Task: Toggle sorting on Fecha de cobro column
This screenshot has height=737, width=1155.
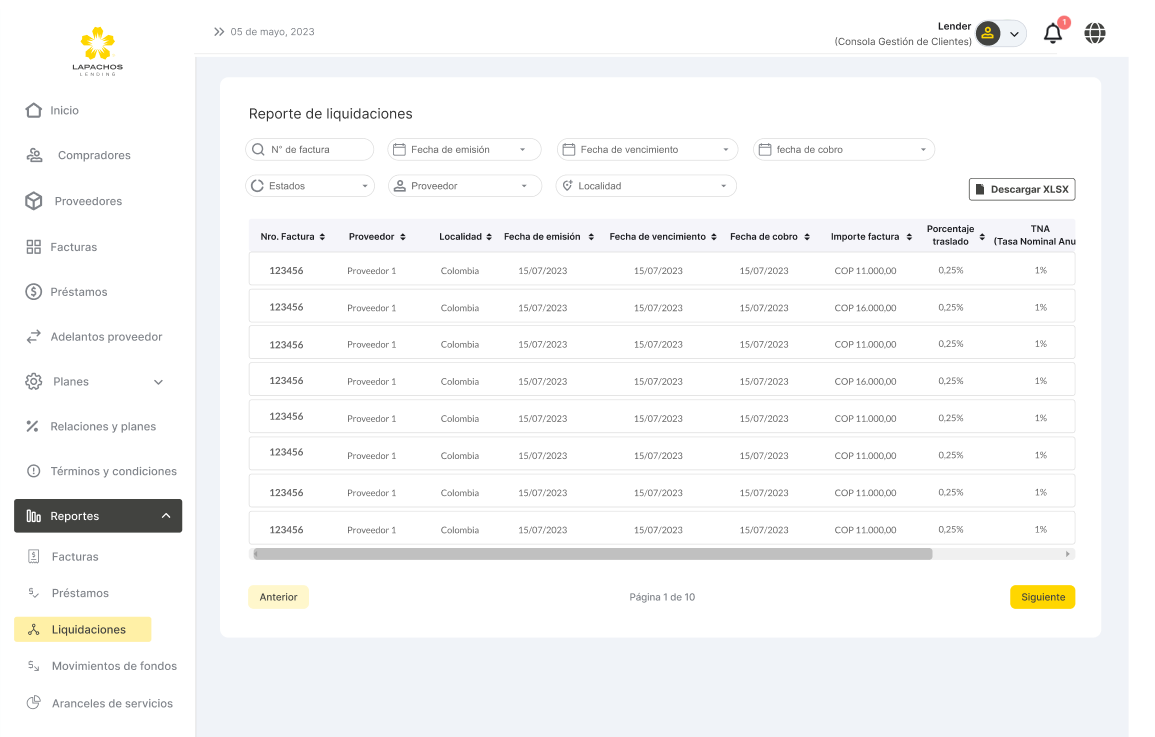Action: (807, 237)
